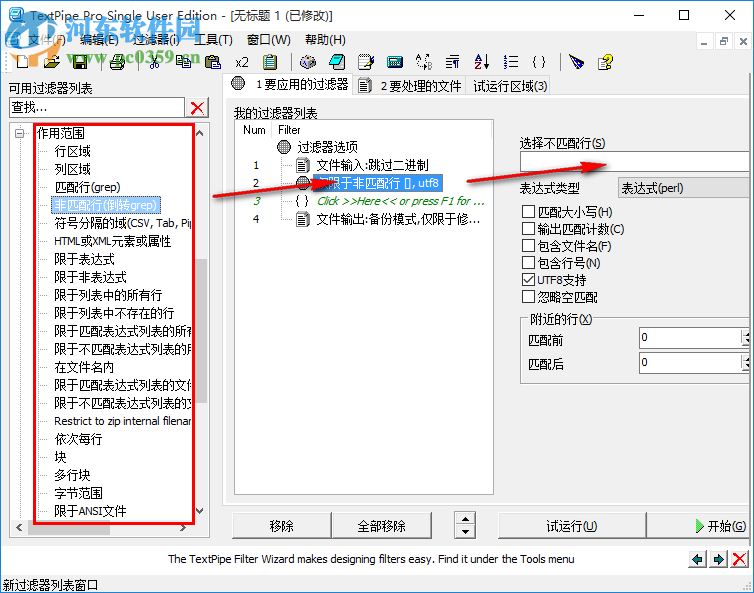
Task: Click the filter wizard wand icon
Action: pos(576,62)
